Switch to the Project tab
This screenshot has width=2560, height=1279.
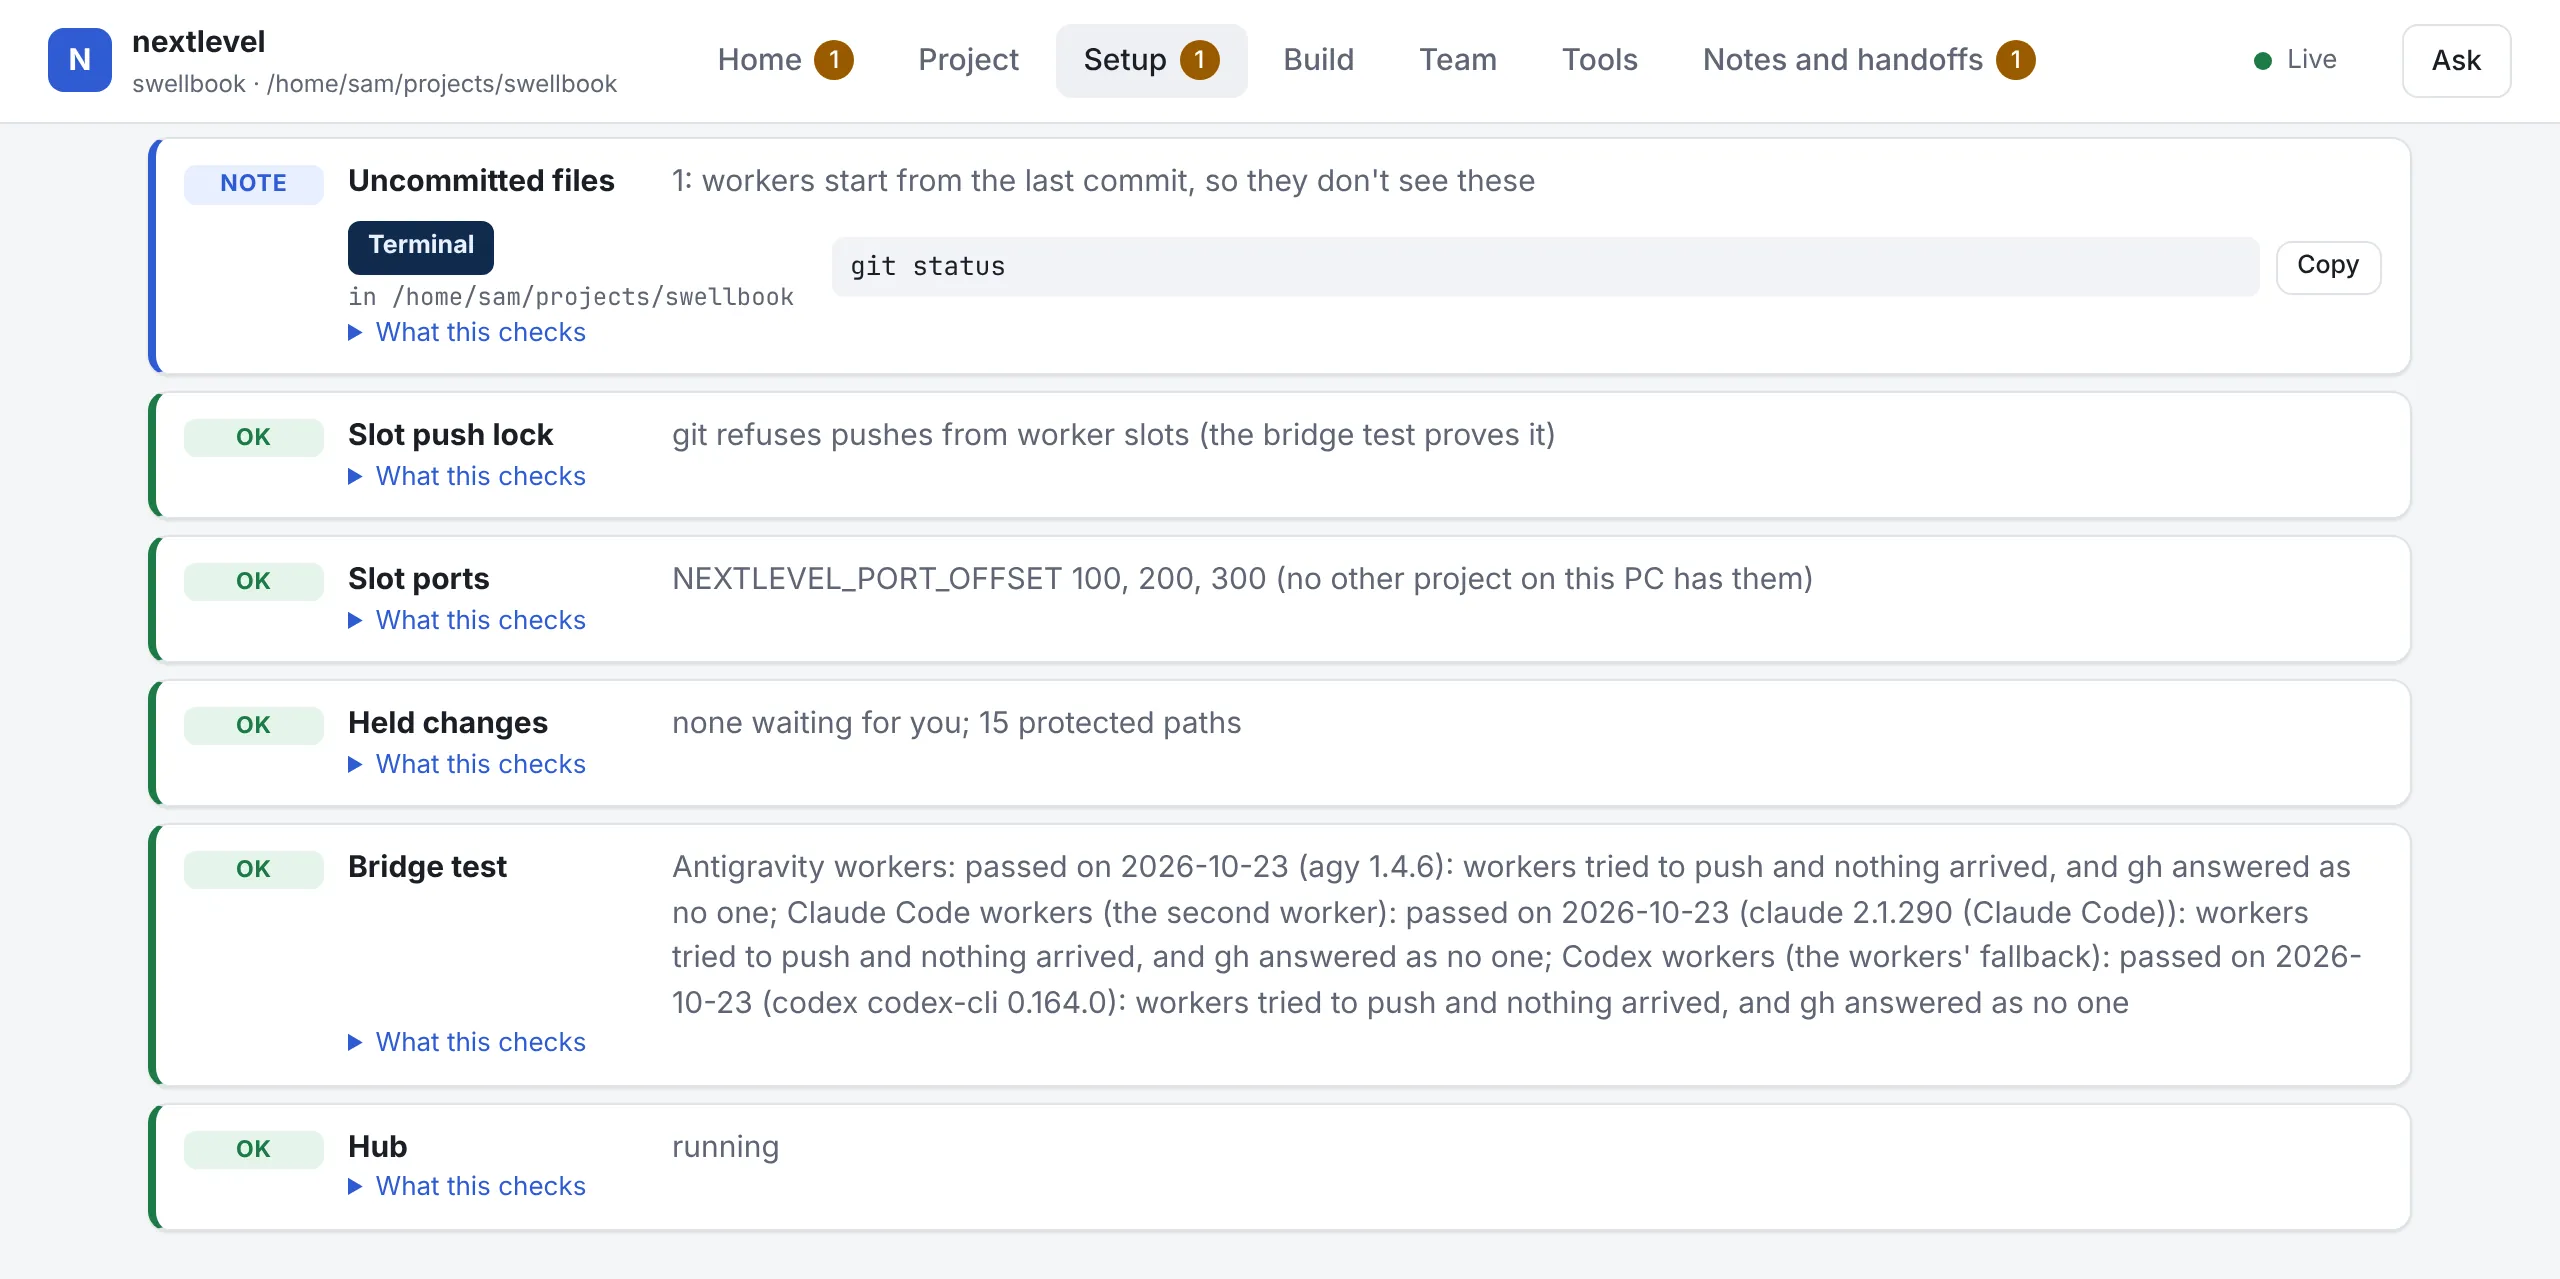tap(968, 60)
